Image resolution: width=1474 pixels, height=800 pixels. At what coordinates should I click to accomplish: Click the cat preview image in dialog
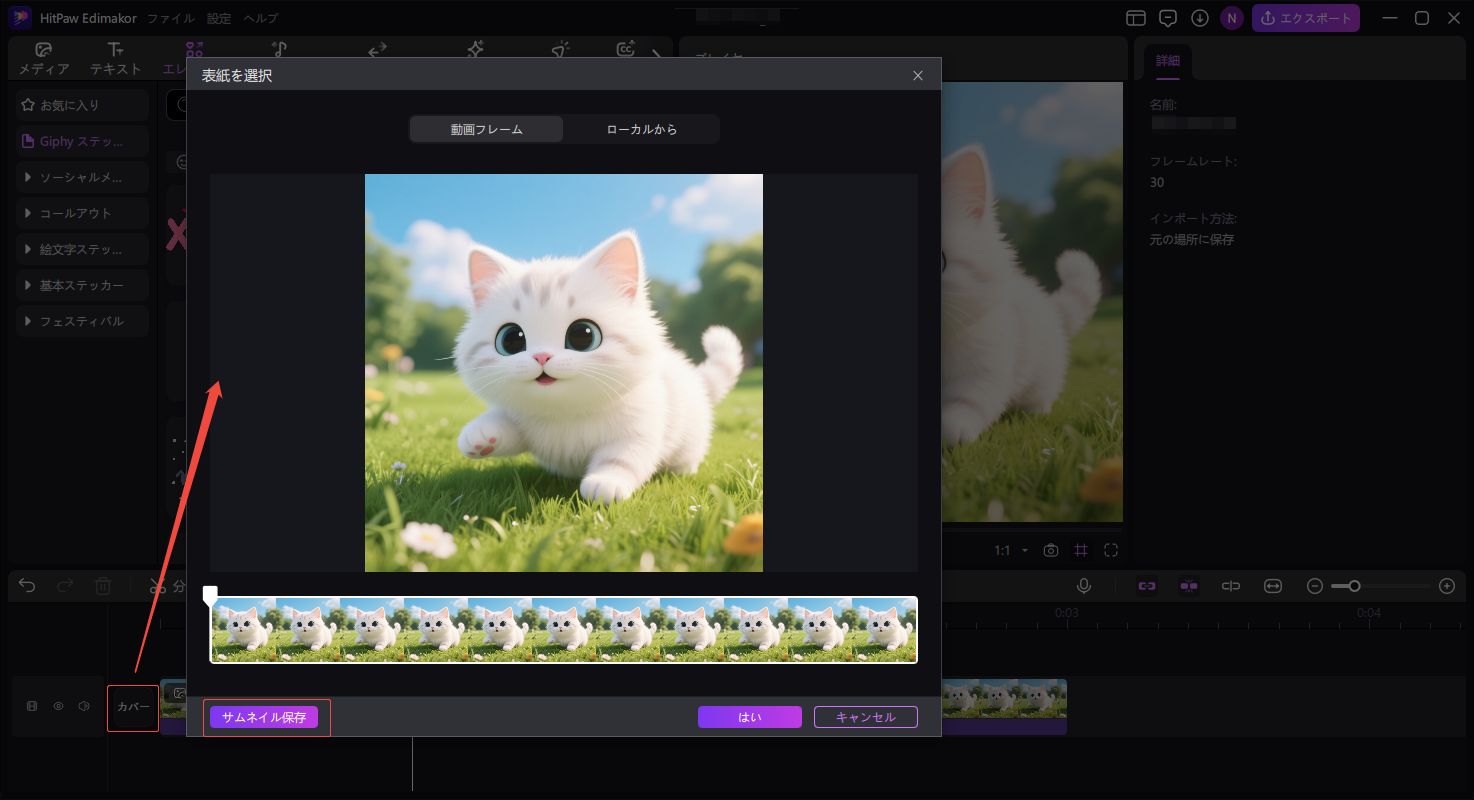(564, 373)
